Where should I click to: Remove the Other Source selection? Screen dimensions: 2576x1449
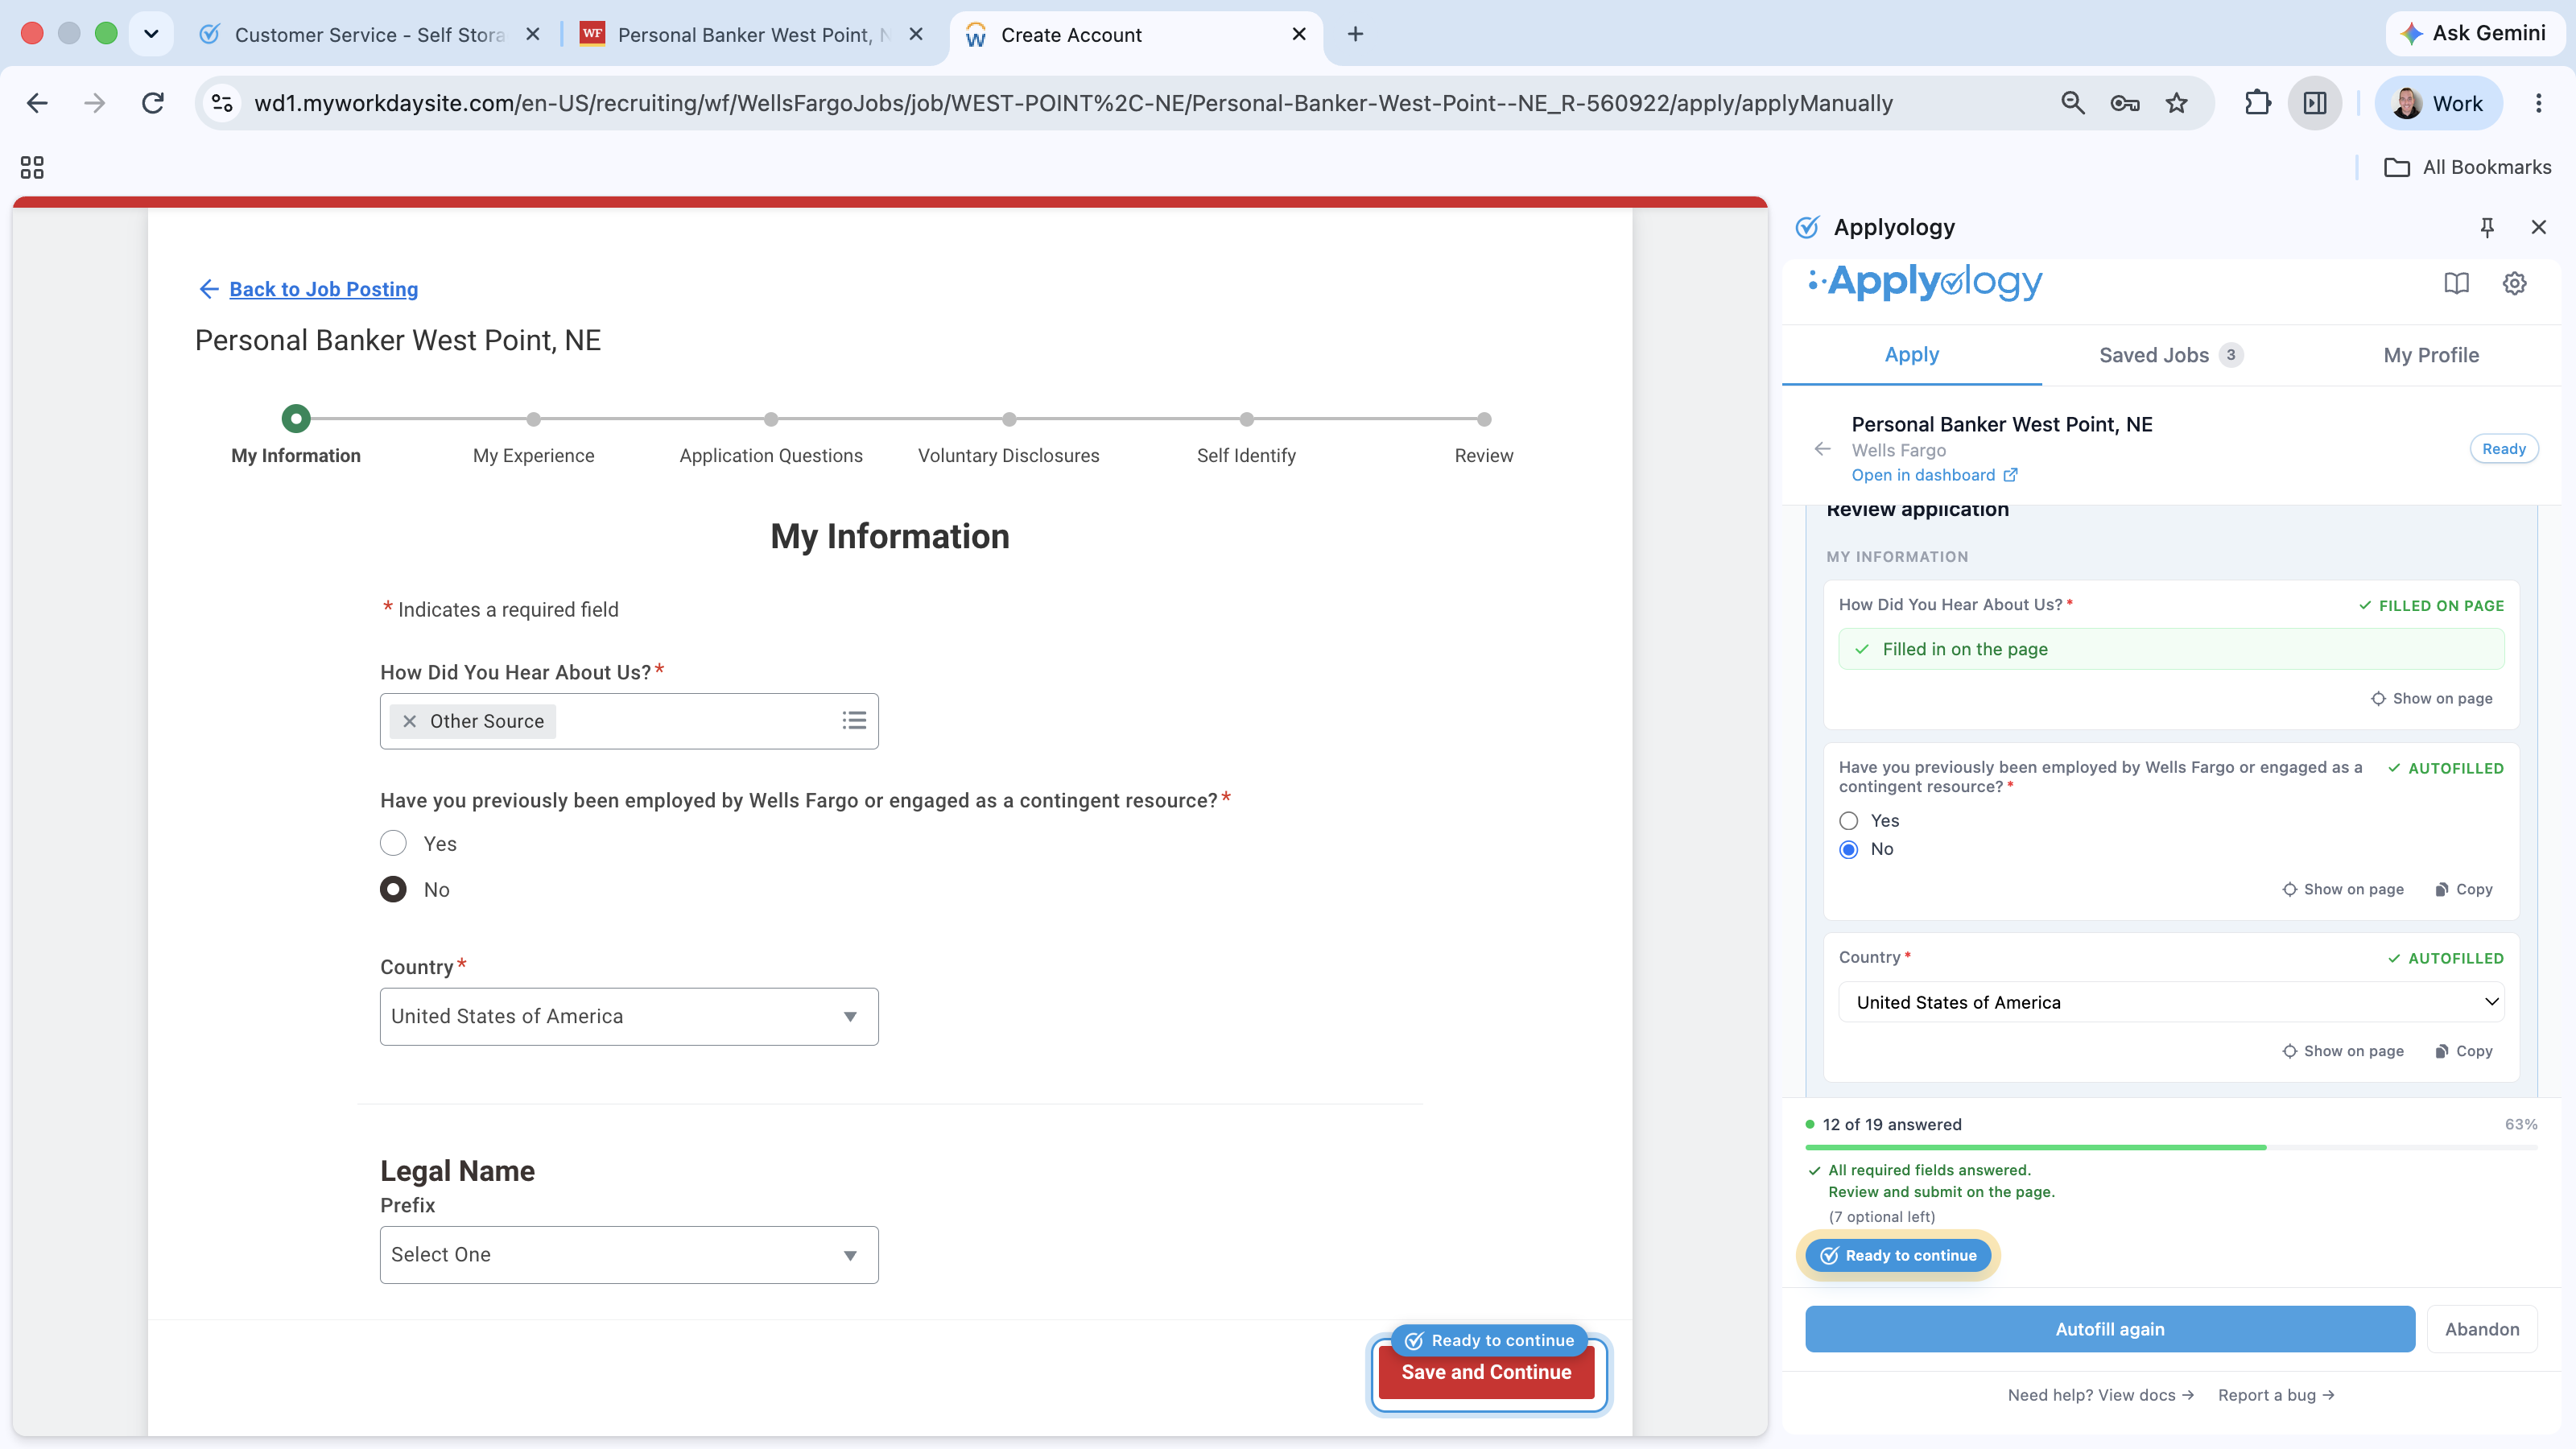point(409,721)
